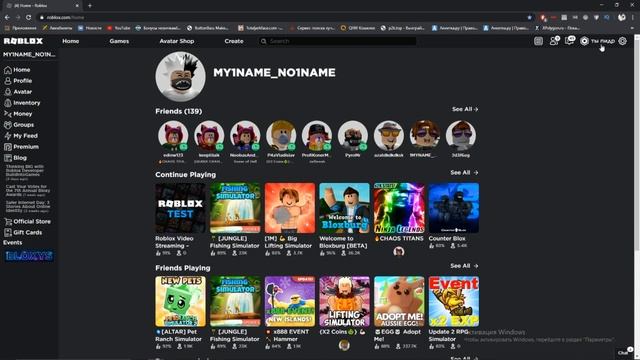Select the Home tab in the Roblox navbar
This screenshot has width=640, height=360.
[x=71, y=41]
